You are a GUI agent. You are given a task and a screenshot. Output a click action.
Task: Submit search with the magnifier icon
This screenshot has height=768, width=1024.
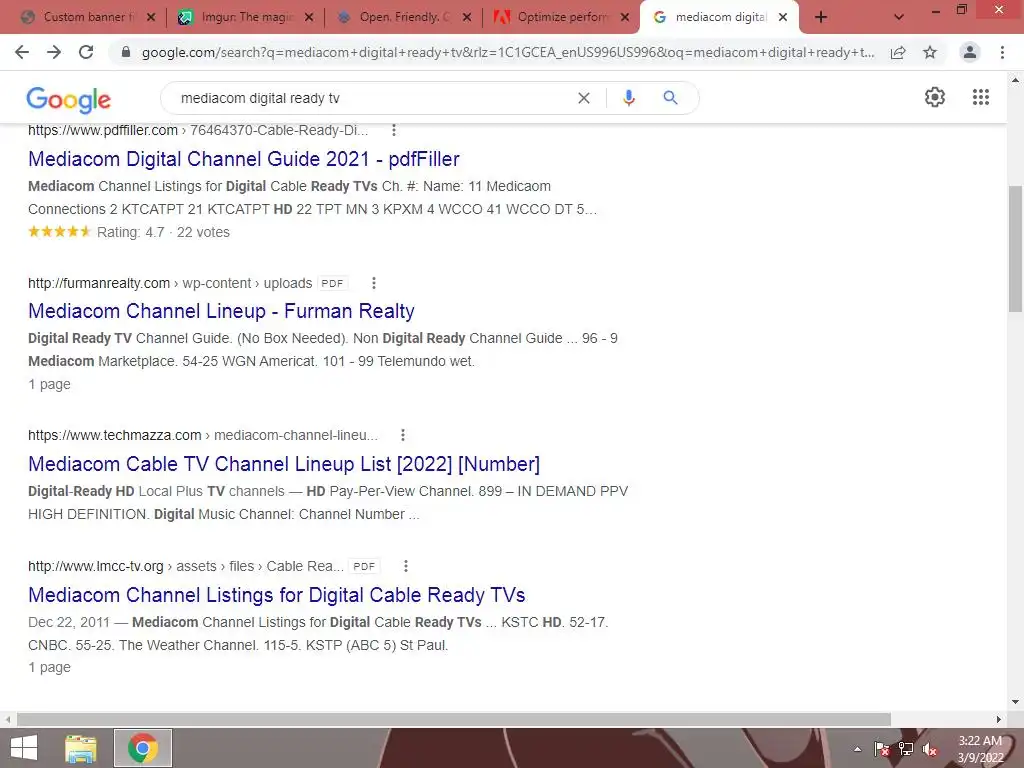(x=670, y=98)
